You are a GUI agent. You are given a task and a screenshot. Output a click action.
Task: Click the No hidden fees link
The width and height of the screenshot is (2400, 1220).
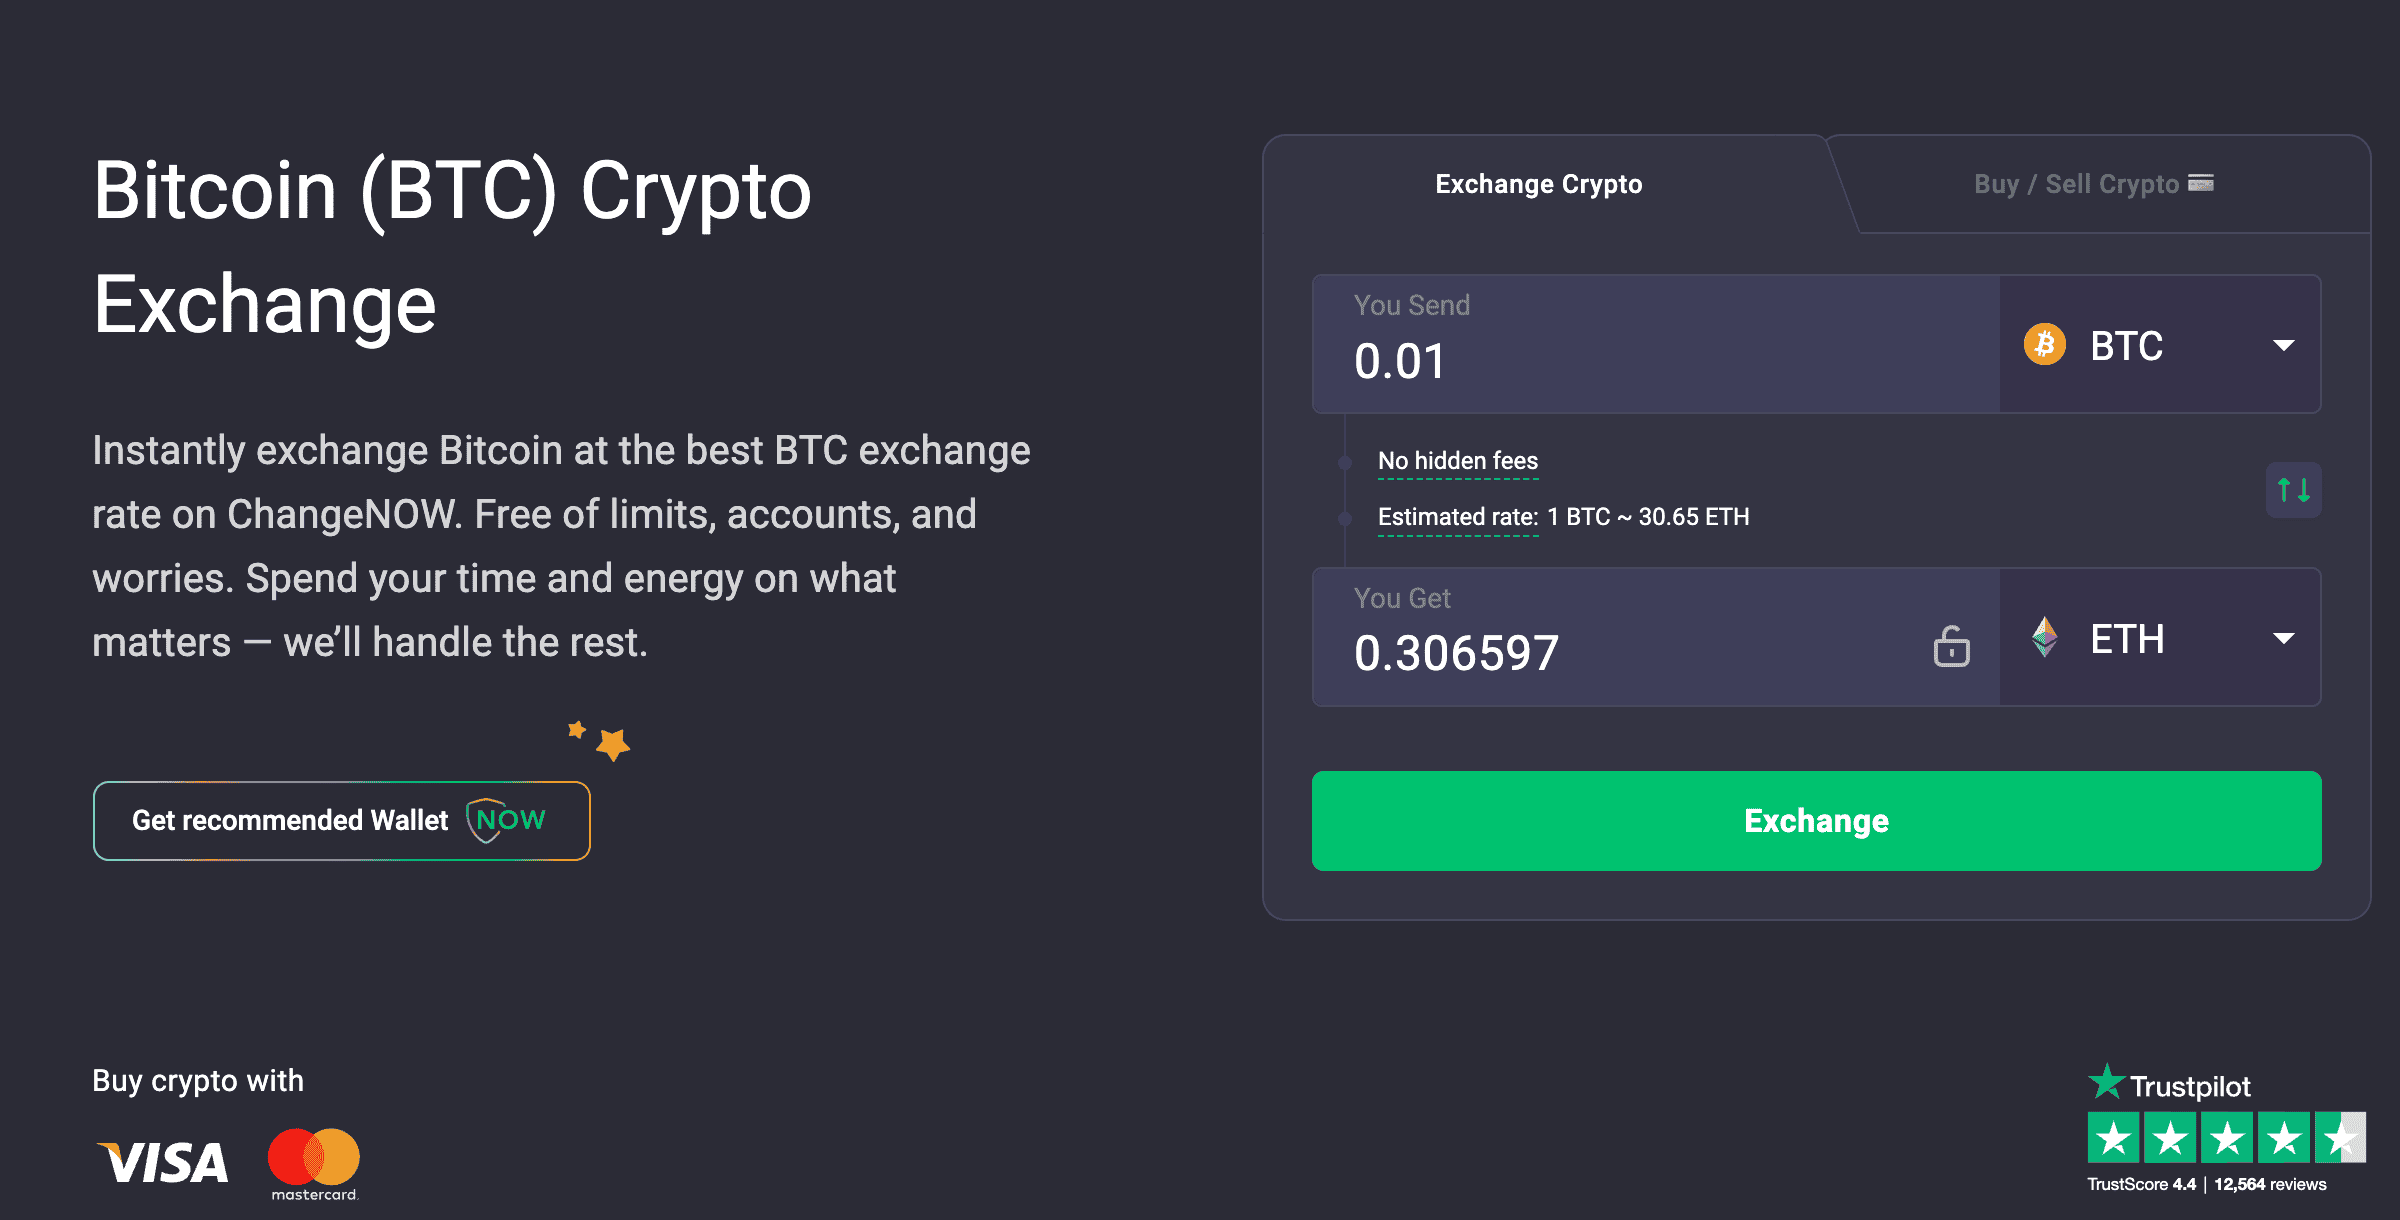pos(1458,461)
